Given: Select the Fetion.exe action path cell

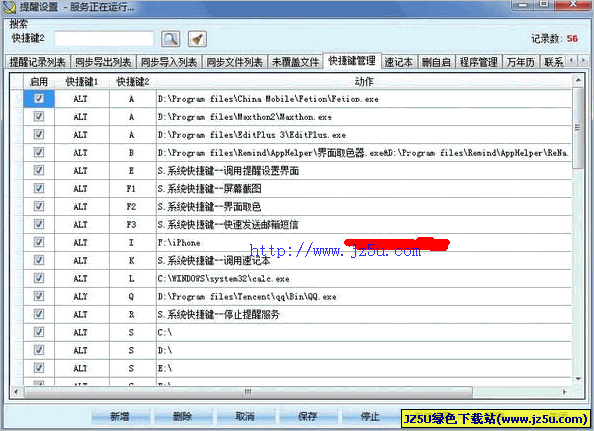Looking at the screenshot, I should (364, 99).
